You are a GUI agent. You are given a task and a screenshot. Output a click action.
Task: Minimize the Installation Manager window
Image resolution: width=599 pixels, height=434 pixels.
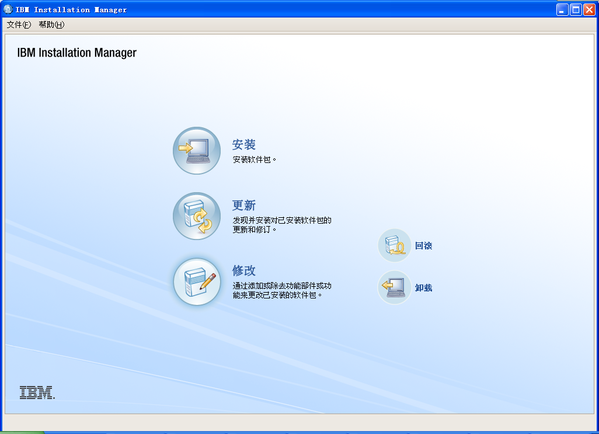click(562, 10)
